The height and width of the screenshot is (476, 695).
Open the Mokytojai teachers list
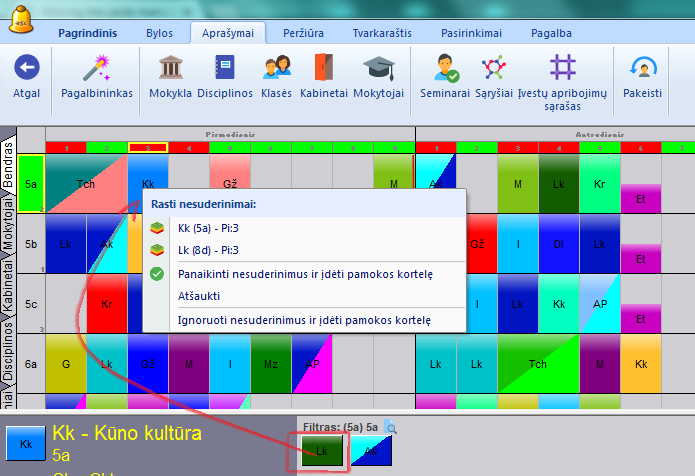[x=379, y=69]
